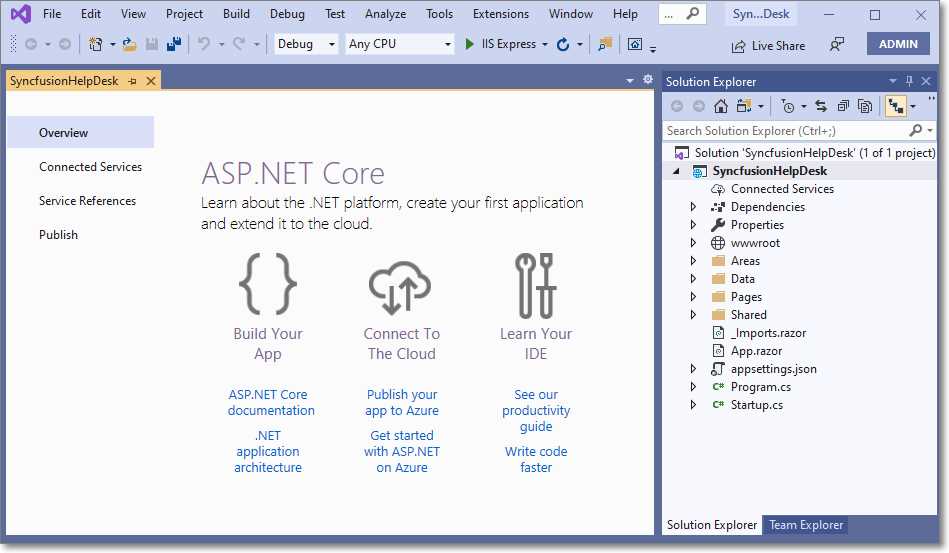Click the Send Feedback person icon
Image resolution: width=949 pixels, height=553 pixels.
click(x=836, y=44)
